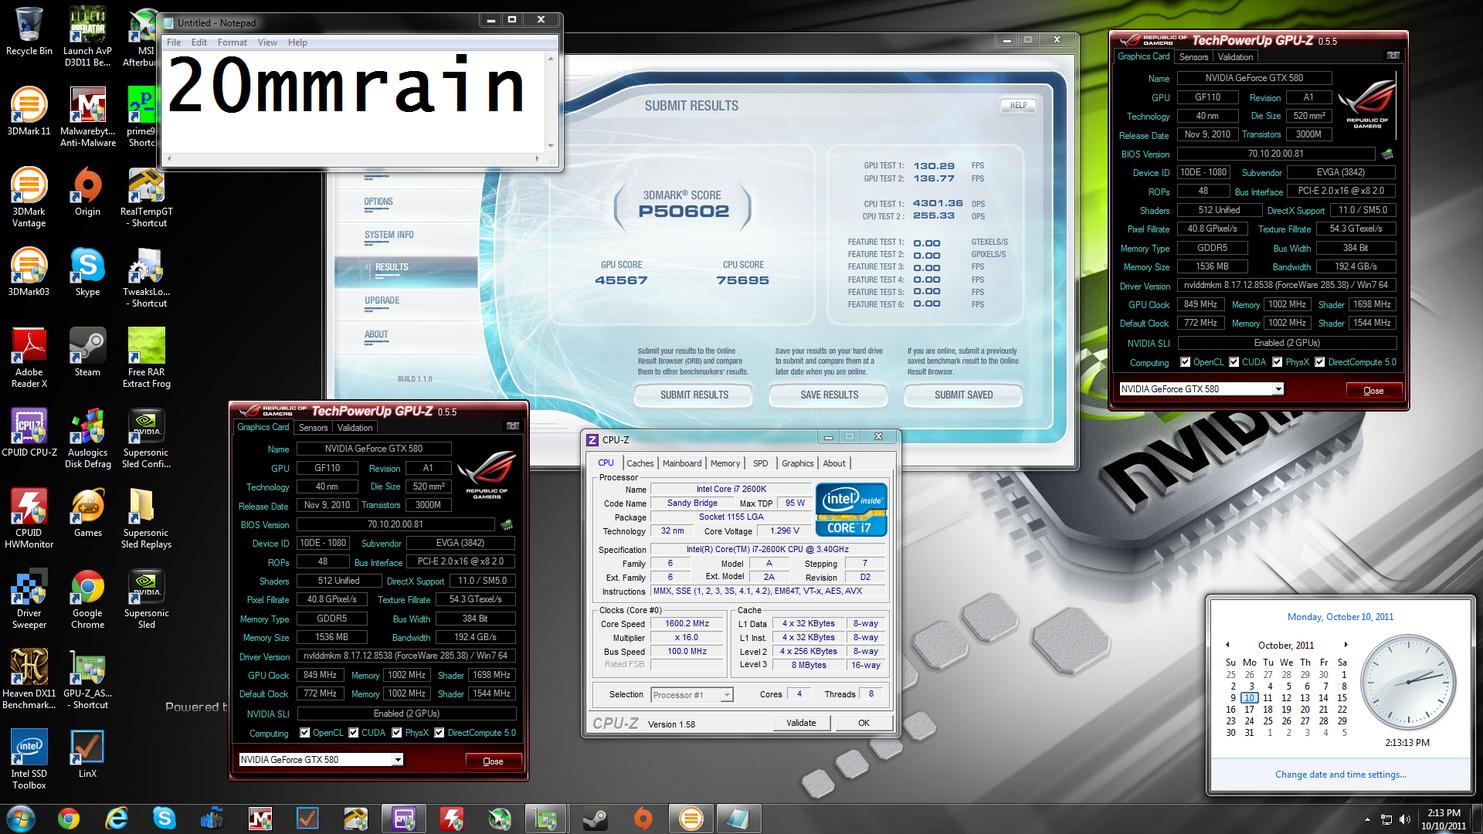Go to next month in calendar

pyautogui.click(x=1346, y=645)
